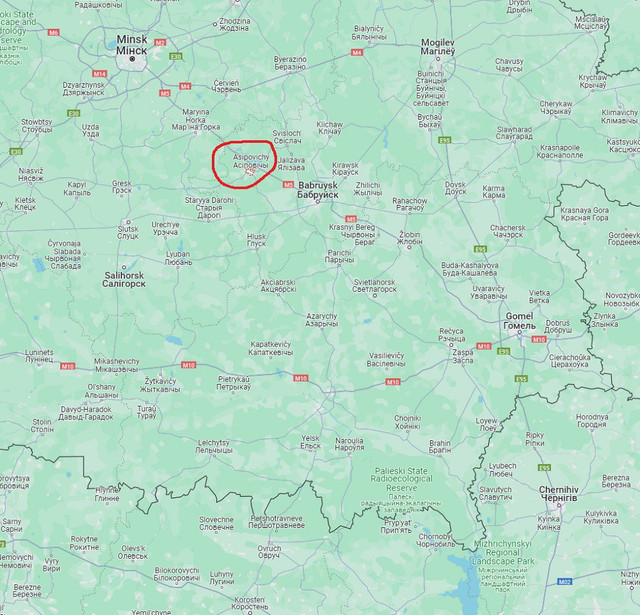Click the Gomel city label
Viewport: 640px width, 615px height.
point(519,321)
